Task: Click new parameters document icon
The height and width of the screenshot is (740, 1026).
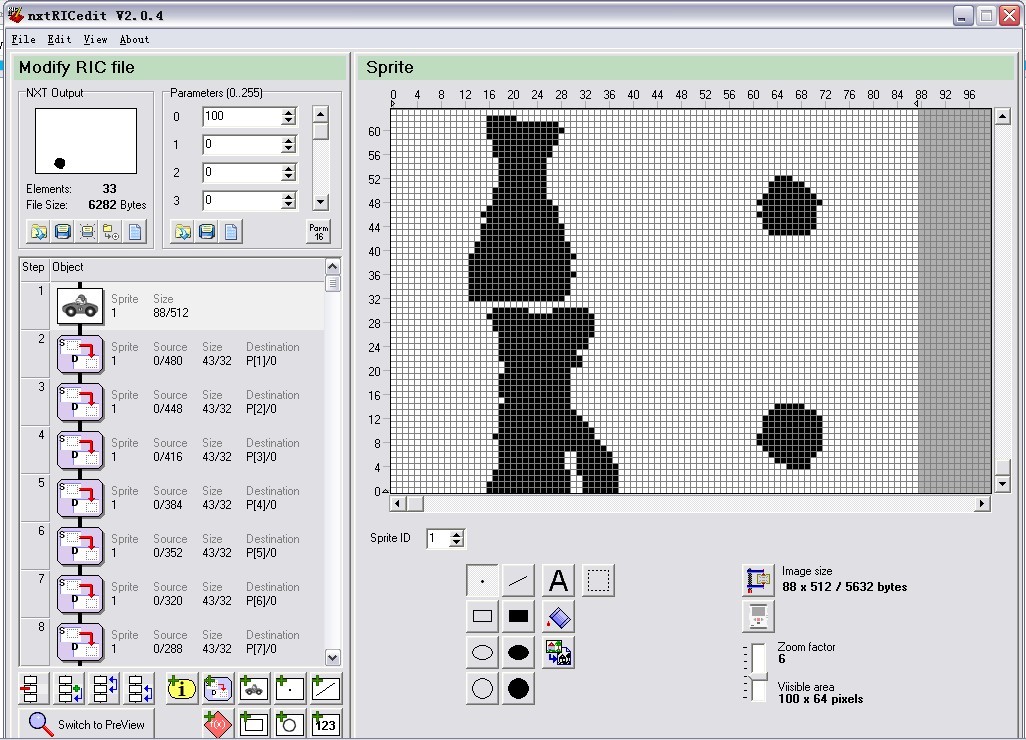Action: point(231,232)
